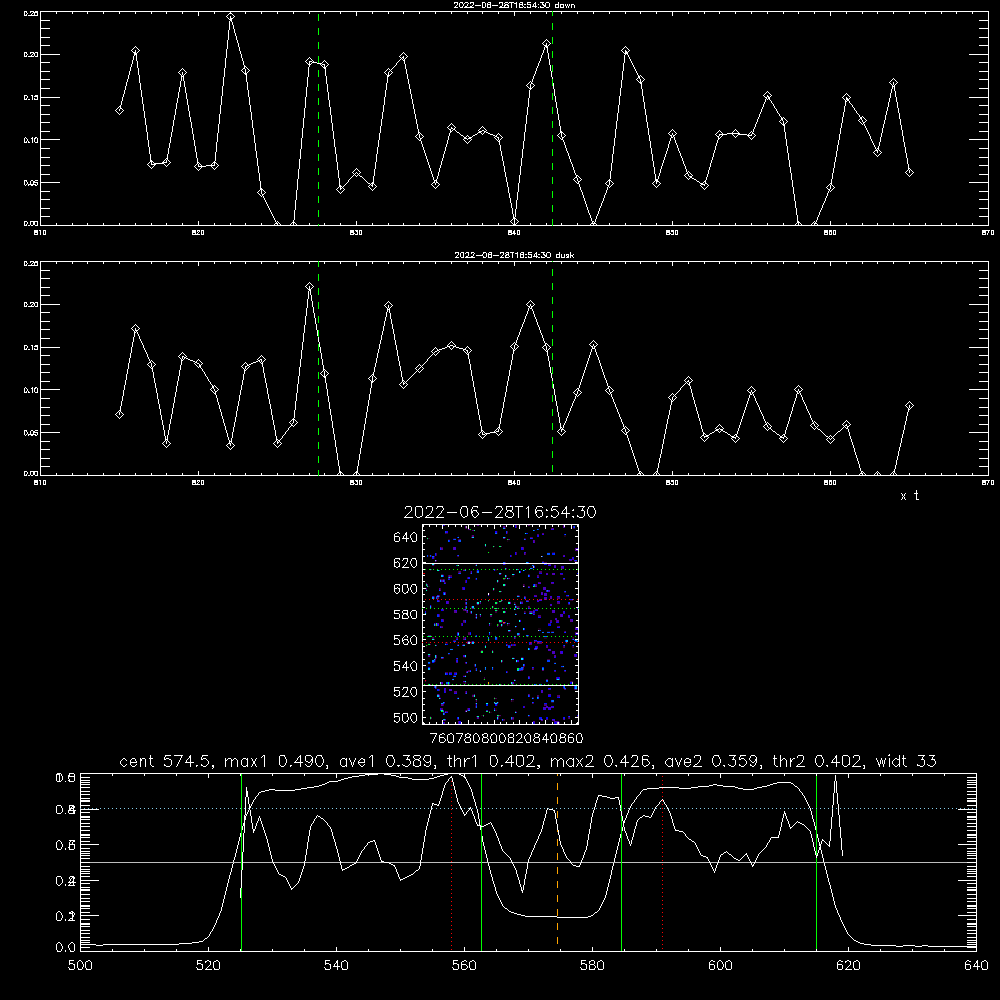The width and height of the screenshot is (1000, 1000).
Task: Select the "widt 33" value
Action: point(906,761)
